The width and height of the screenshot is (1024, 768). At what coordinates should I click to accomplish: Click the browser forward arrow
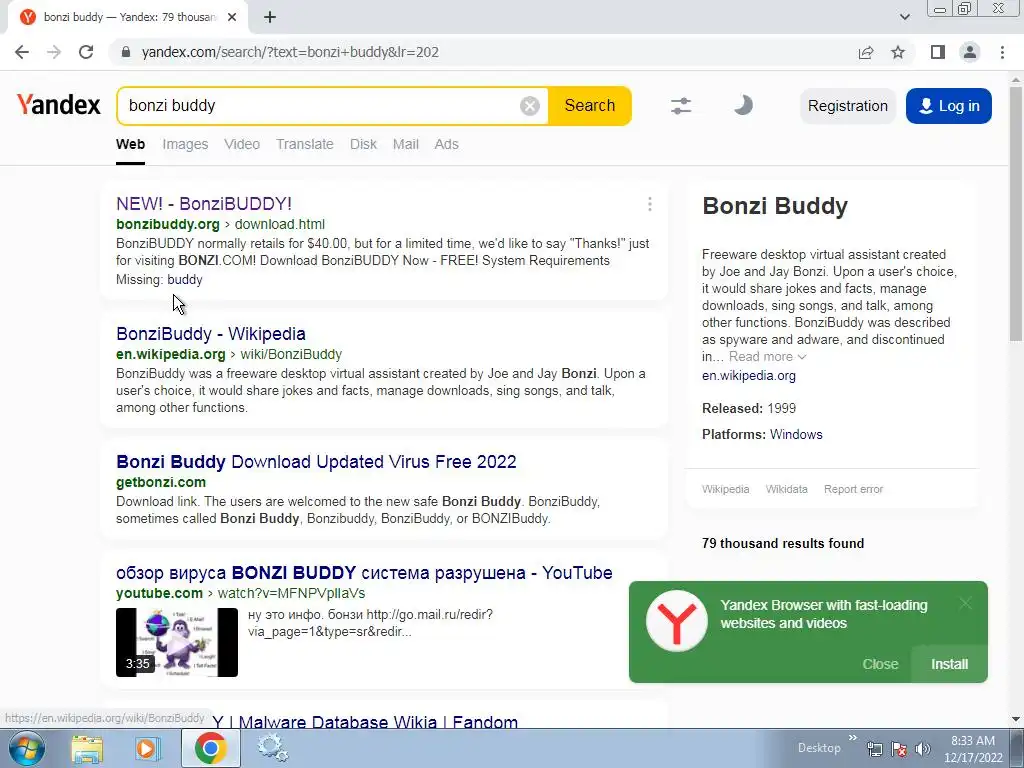pos(54,52)
